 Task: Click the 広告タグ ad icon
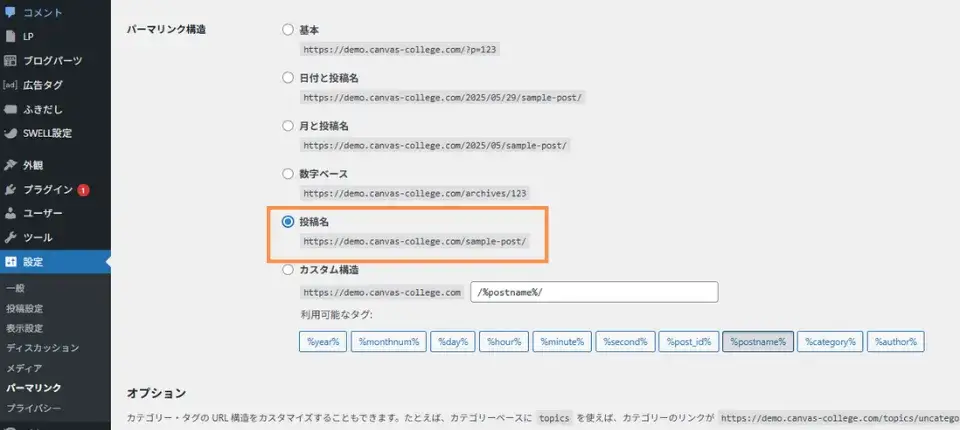click(10, 85)
